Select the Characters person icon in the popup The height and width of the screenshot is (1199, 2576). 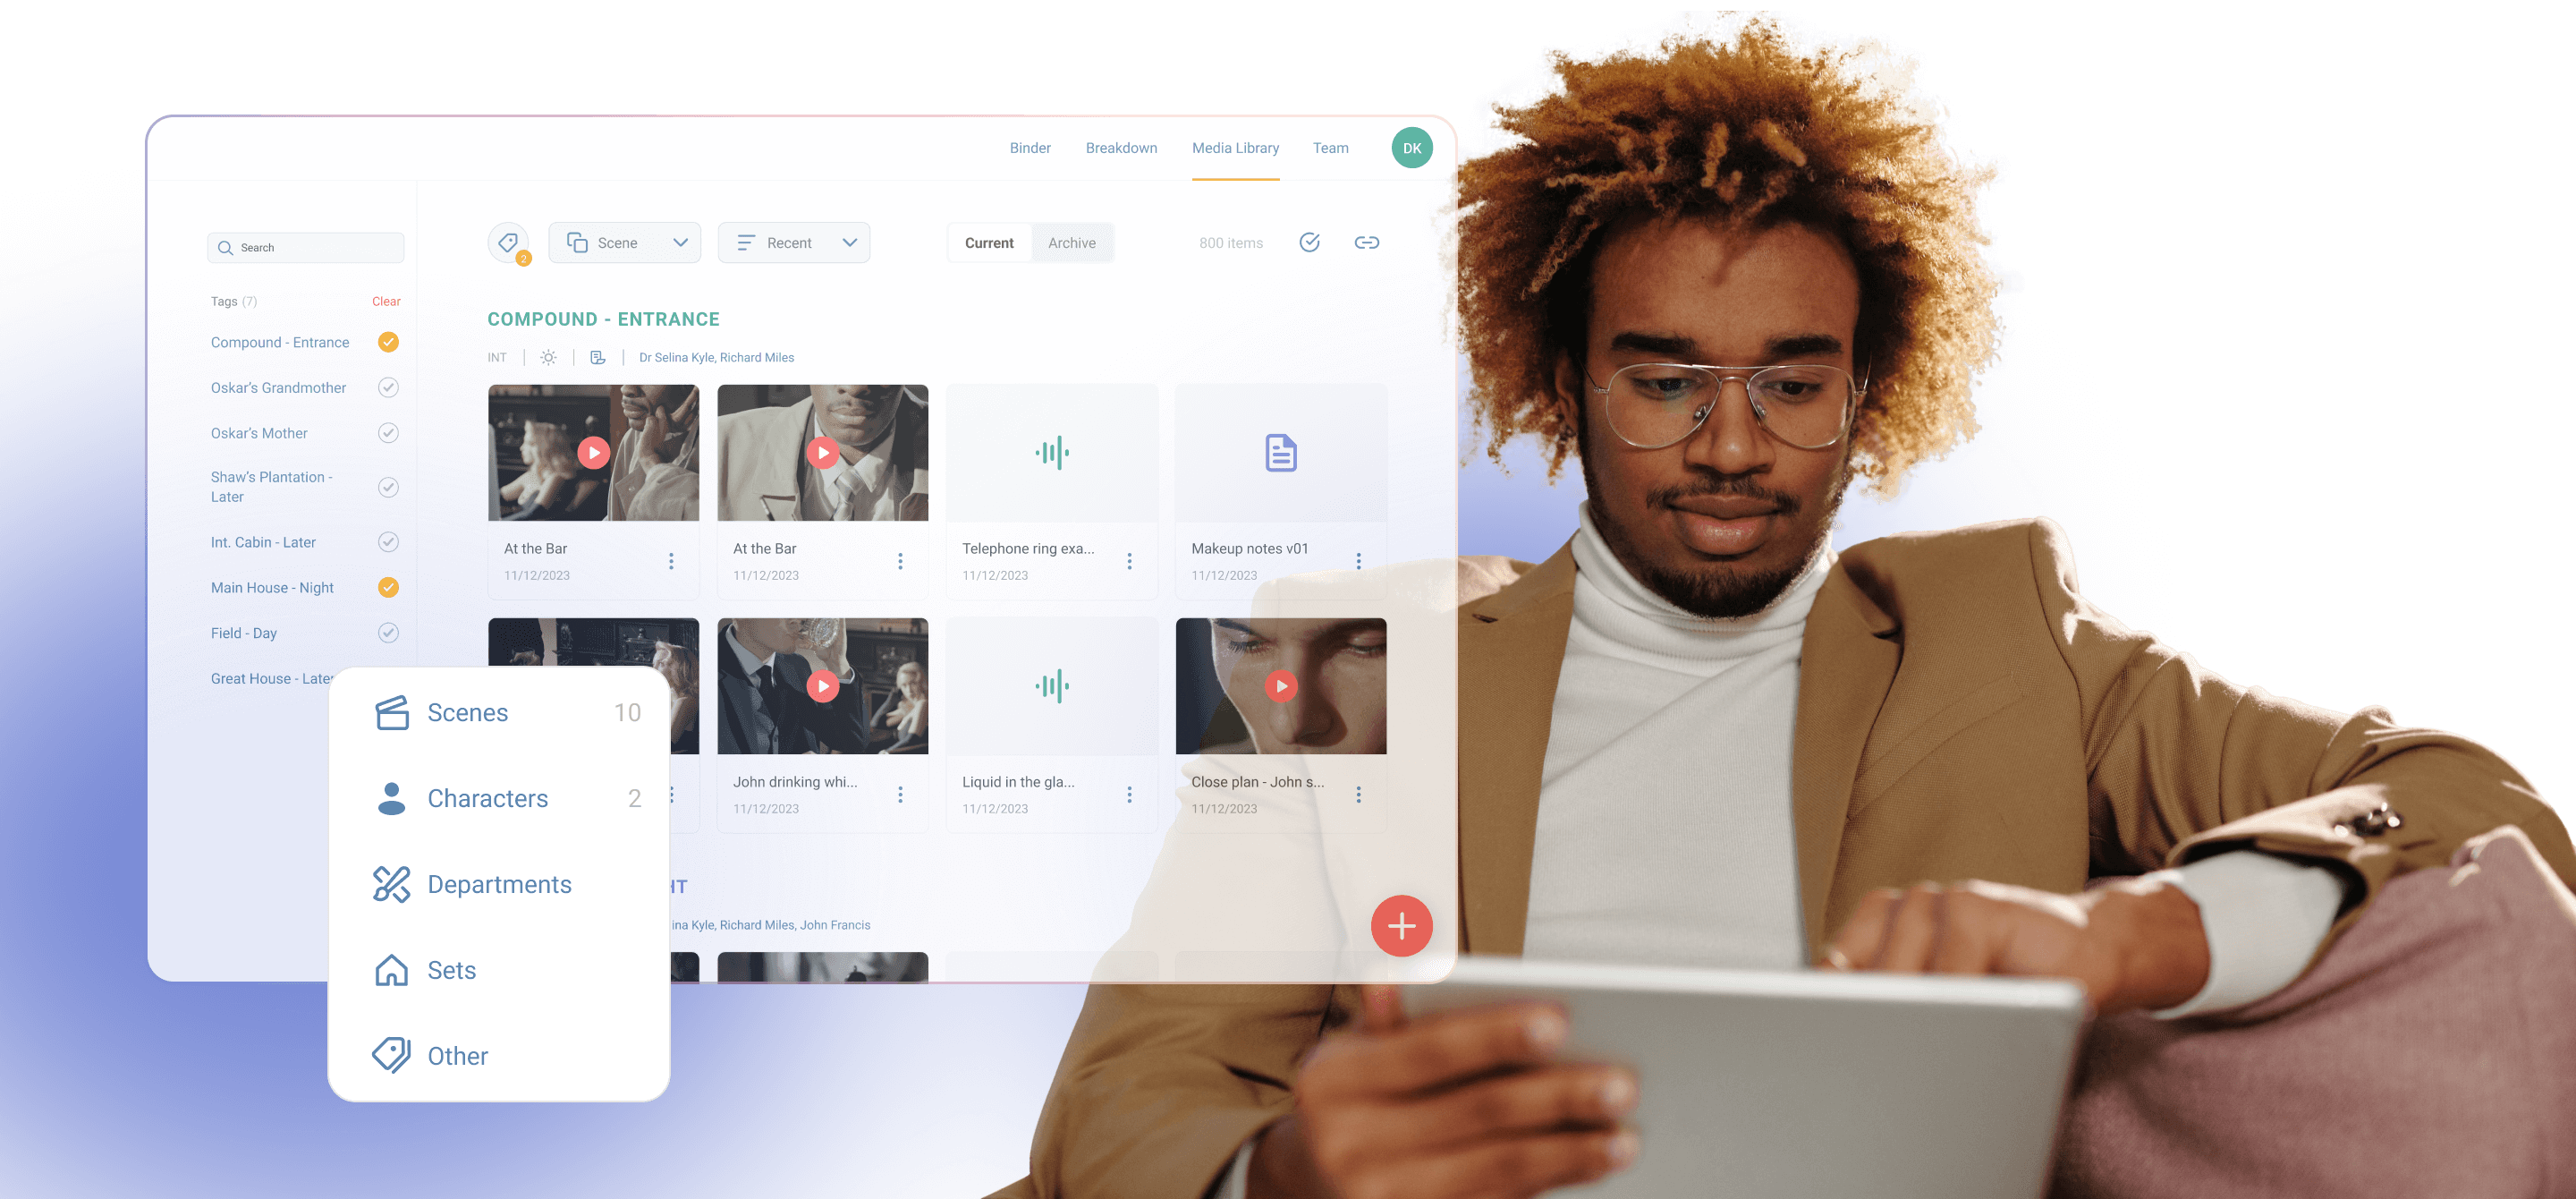(392, 798)
